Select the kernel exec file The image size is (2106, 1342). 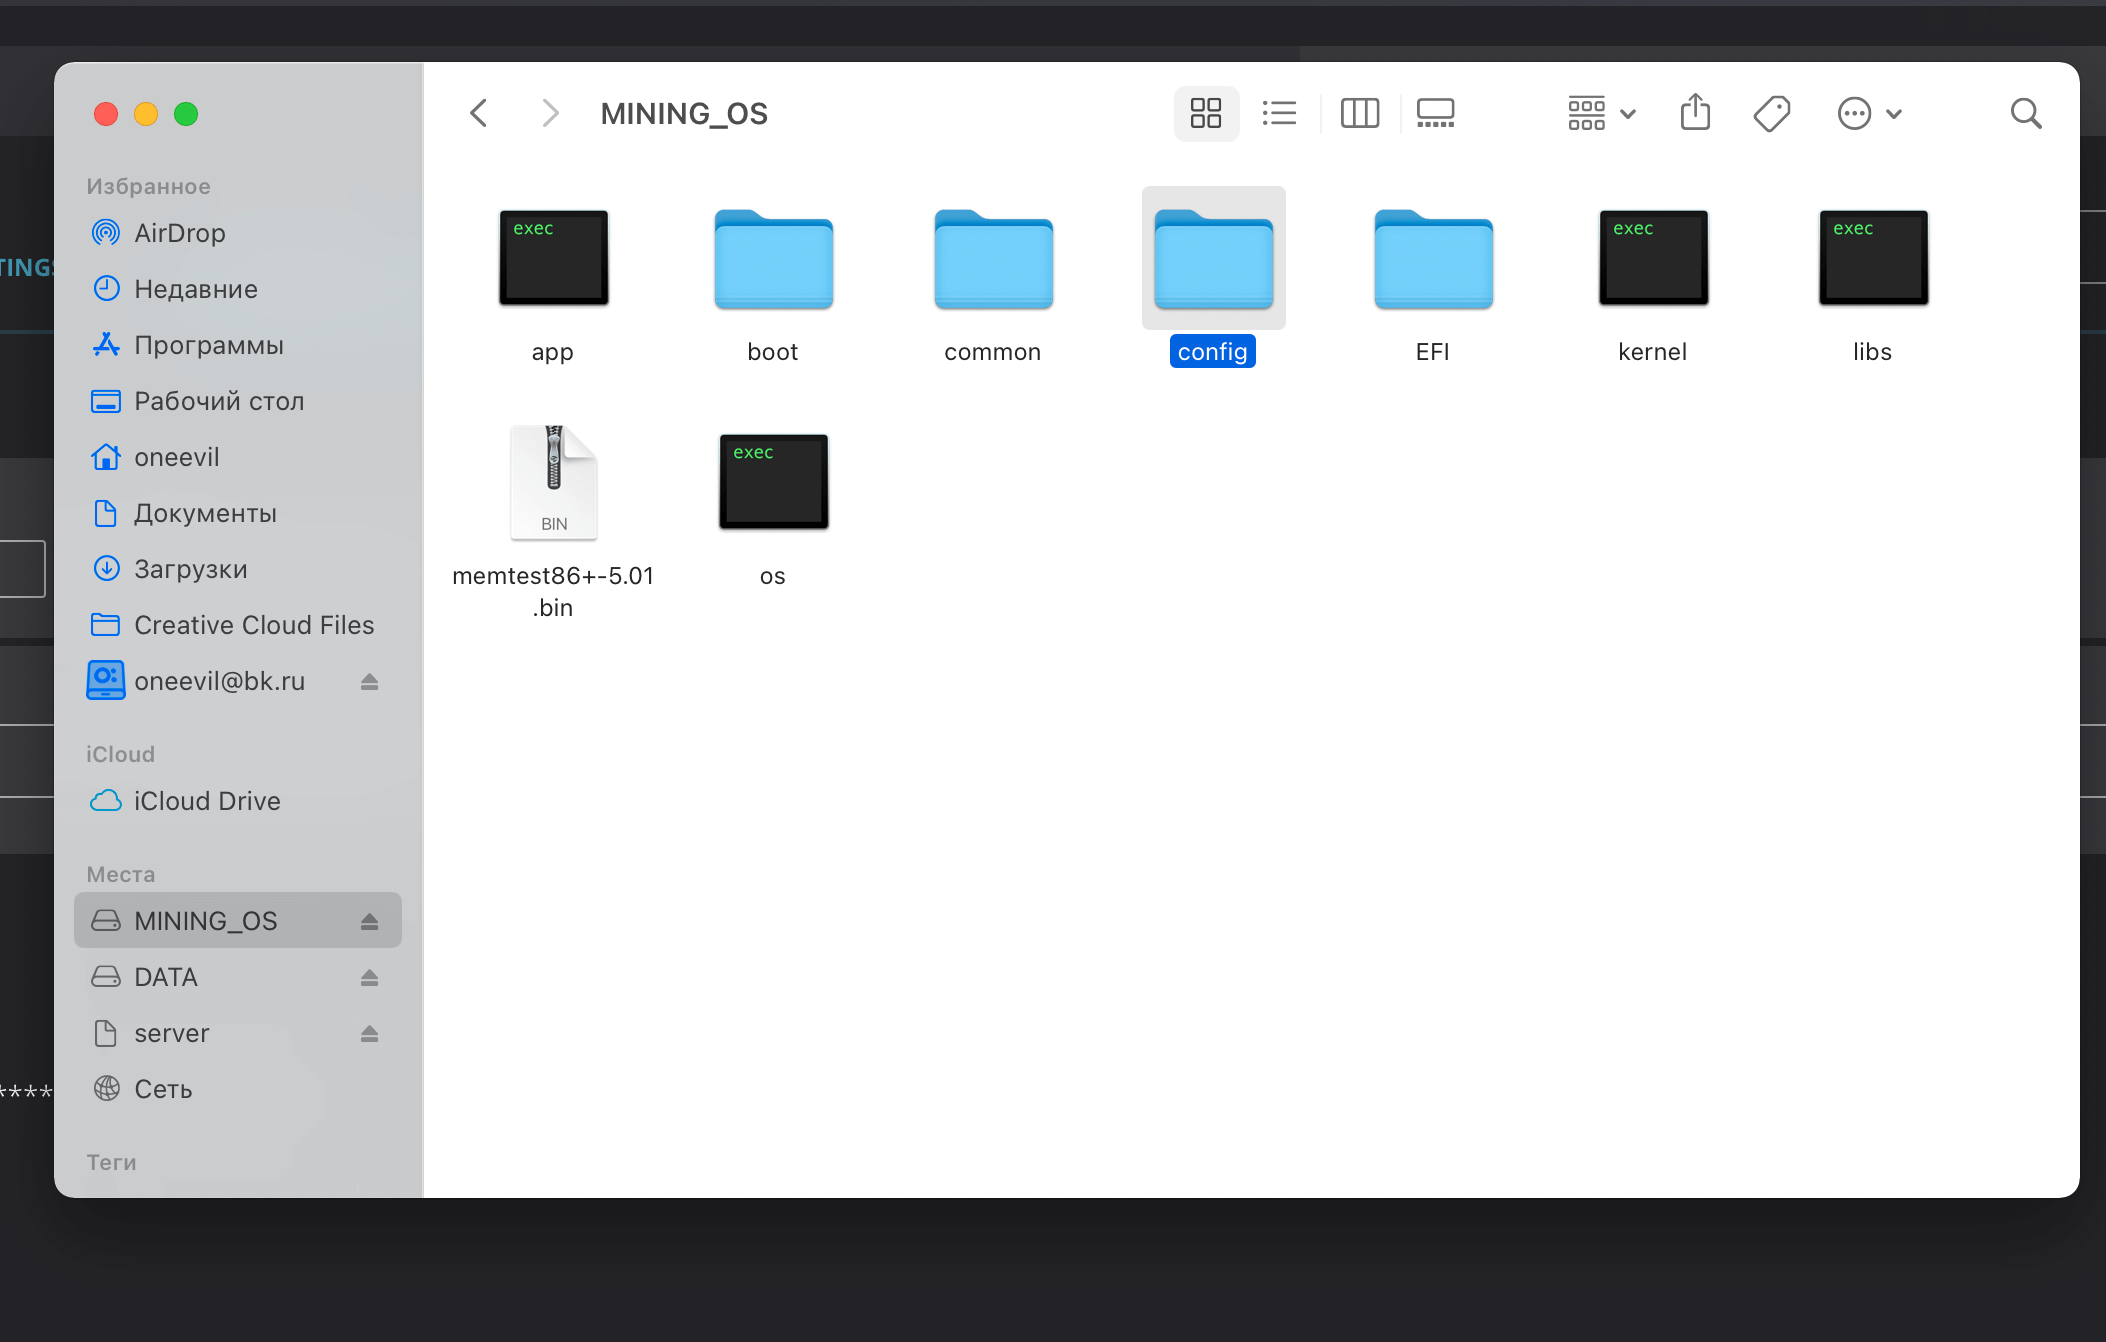point(1653,260)
